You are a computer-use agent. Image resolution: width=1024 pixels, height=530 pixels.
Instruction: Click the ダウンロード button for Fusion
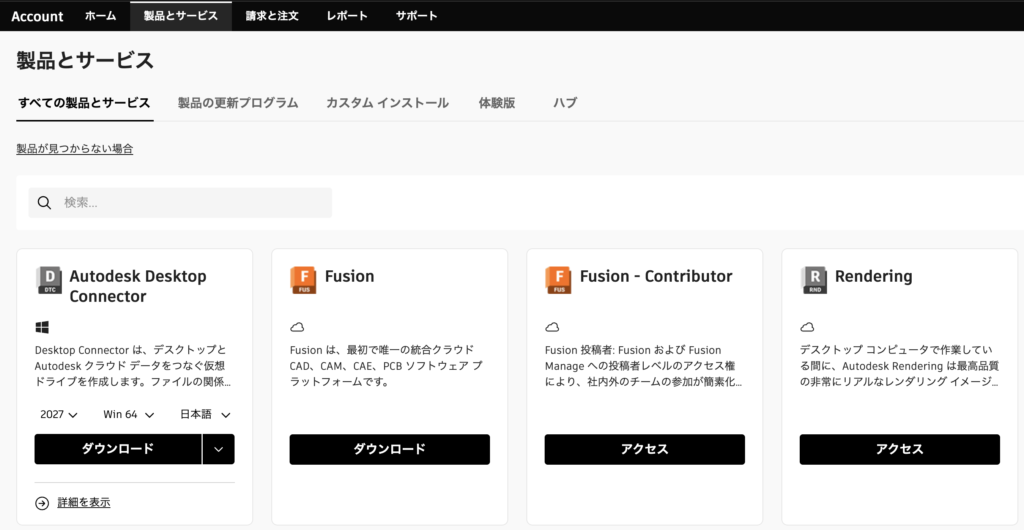pyautogui.click(x=390, y=449)
